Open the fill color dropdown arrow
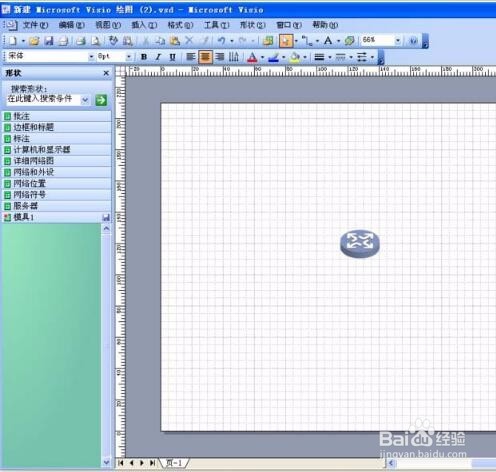496x472 pixels. (305, 57)
